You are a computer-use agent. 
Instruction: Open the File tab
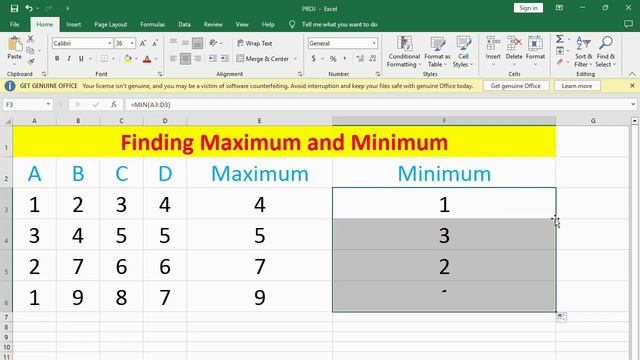coord(15,24)
